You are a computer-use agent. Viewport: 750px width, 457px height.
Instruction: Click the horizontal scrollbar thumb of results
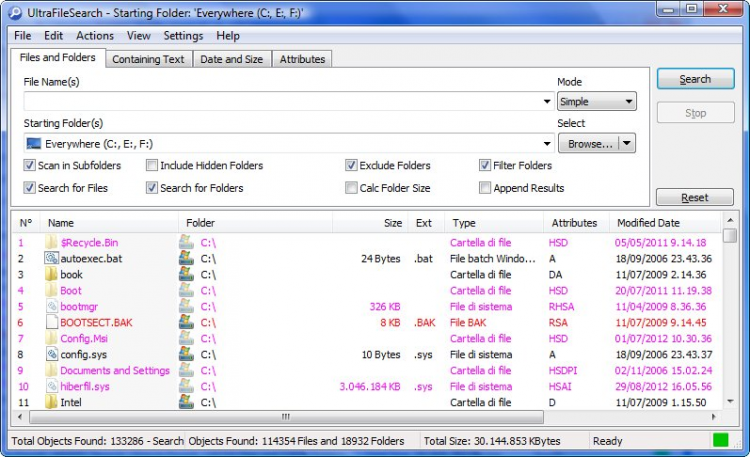[286, 417]
